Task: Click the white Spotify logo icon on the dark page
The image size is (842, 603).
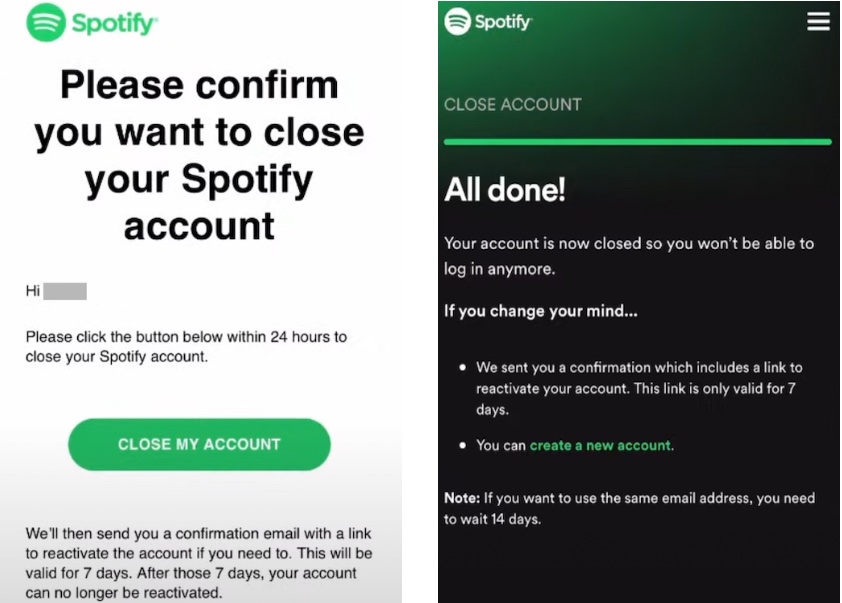Action: click(457, 21)
